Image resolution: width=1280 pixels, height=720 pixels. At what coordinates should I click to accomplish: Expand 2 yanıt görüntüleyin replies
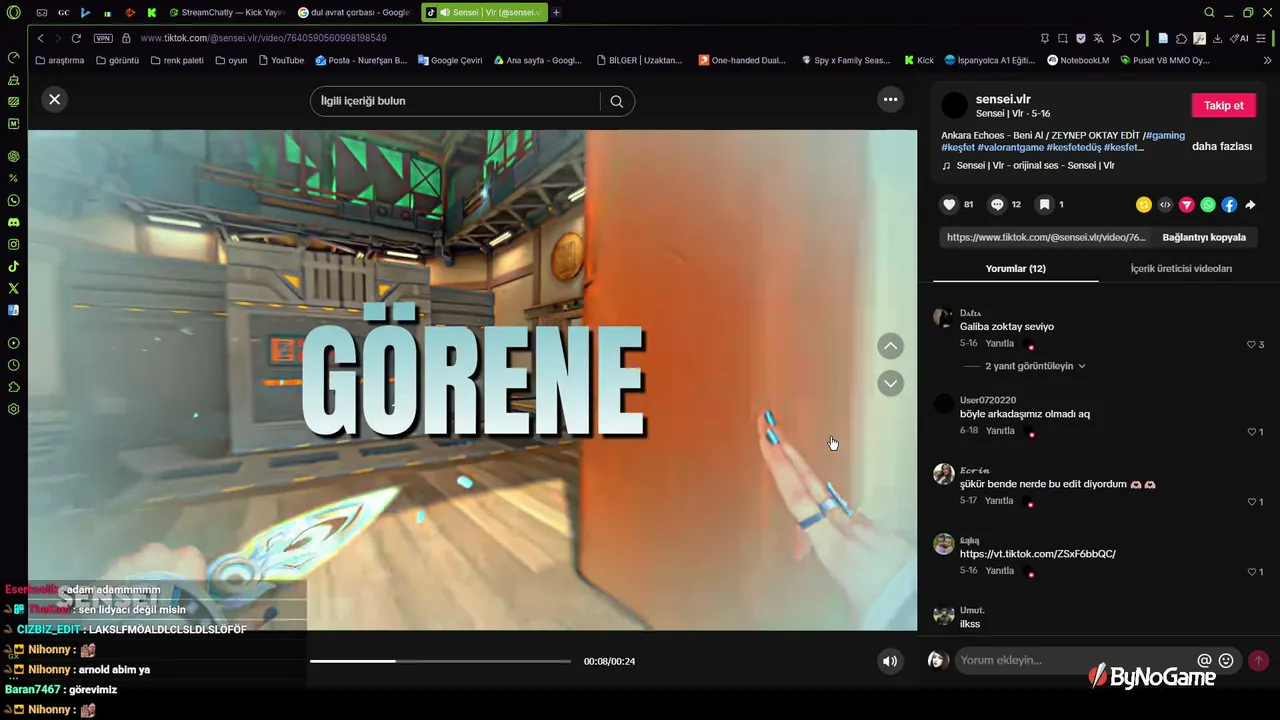point(1035,366)
